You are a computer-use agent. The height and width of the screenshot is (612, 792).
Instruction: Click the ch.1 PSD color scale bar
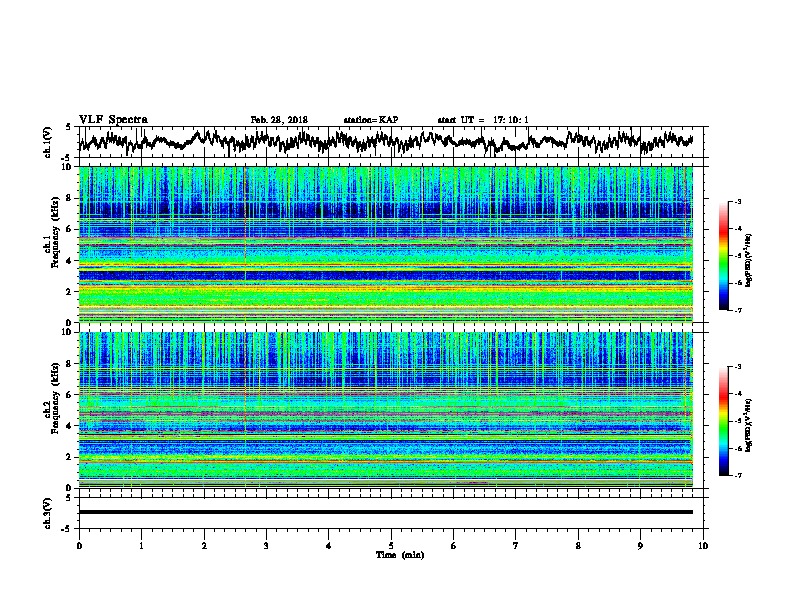pos(724,256)
